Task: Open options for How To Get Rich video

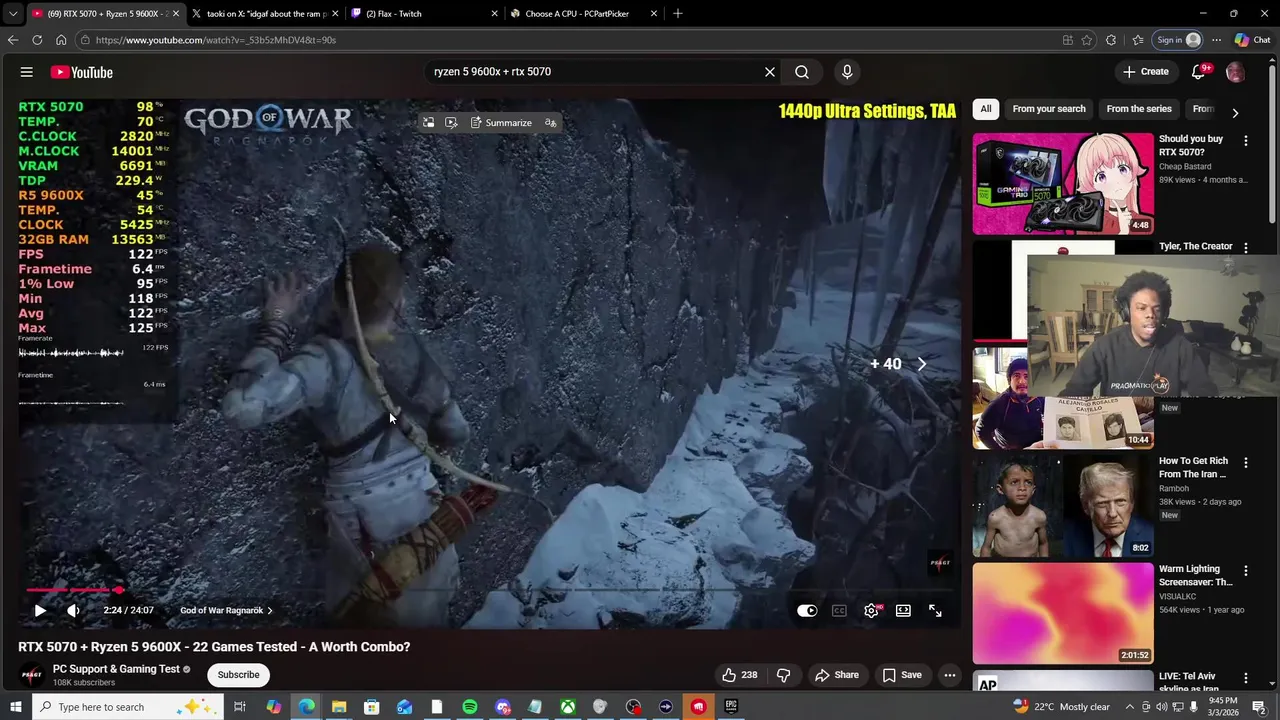Action: pyautogui.click(x=1245, y=463)
